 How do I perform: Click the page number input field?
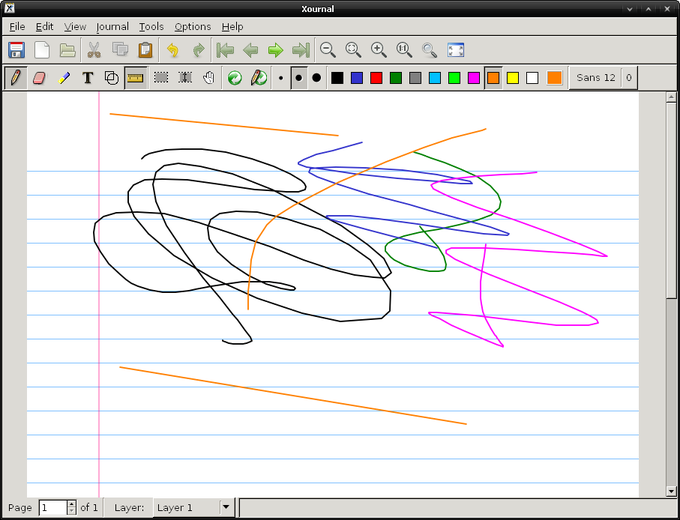coord(53,507)
